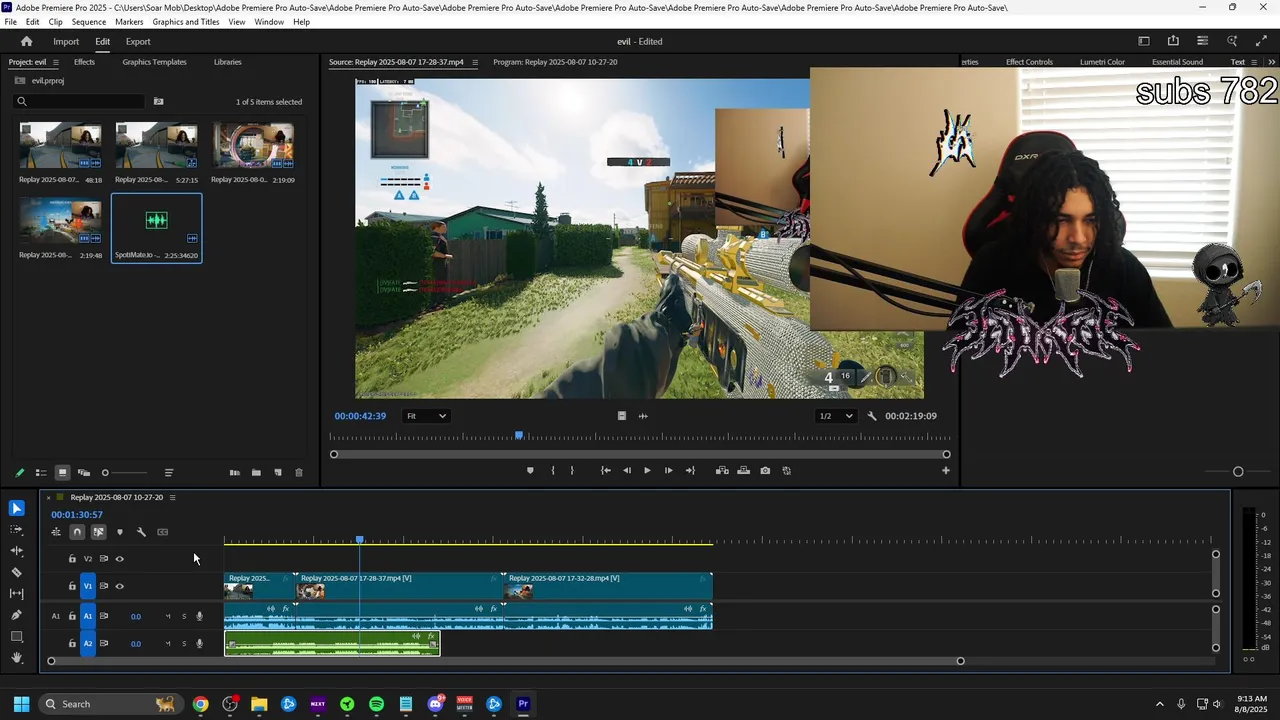Go to In point in Source monitor
Screen dimensions: 1280x720
tap(605, 470)
